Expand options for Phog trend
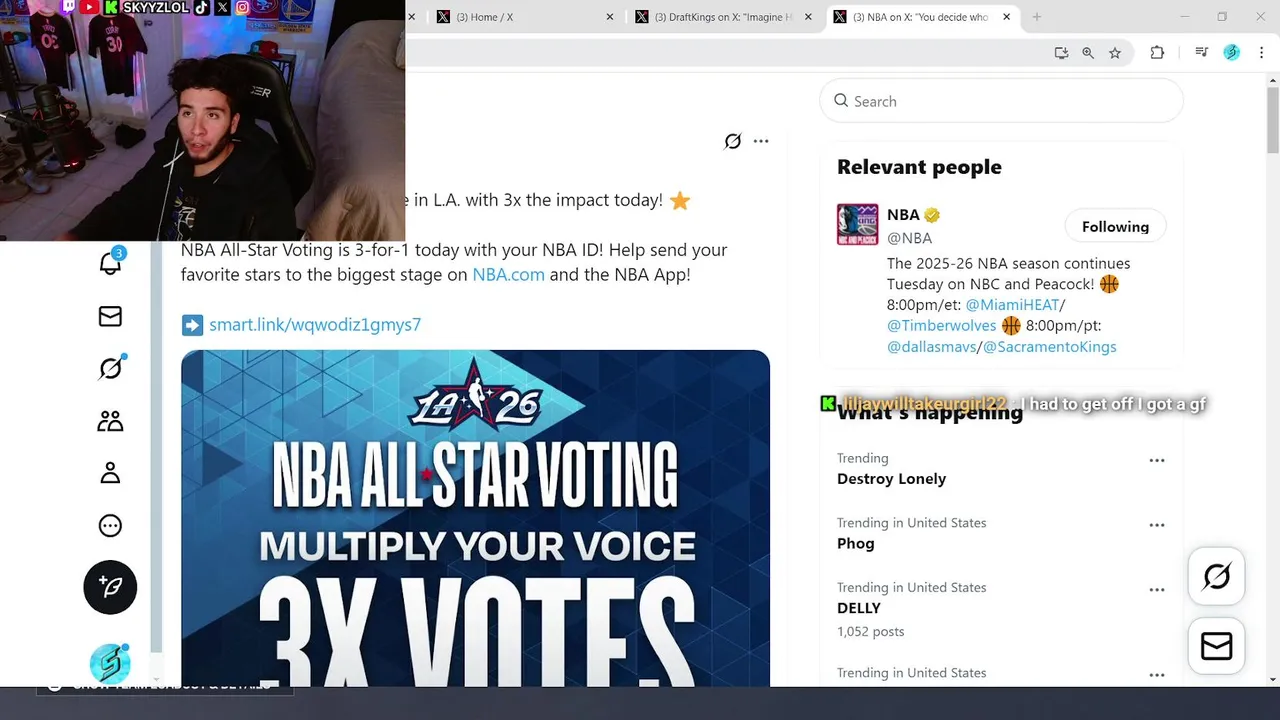The image size is (1280, 720). click(1157, 525)
